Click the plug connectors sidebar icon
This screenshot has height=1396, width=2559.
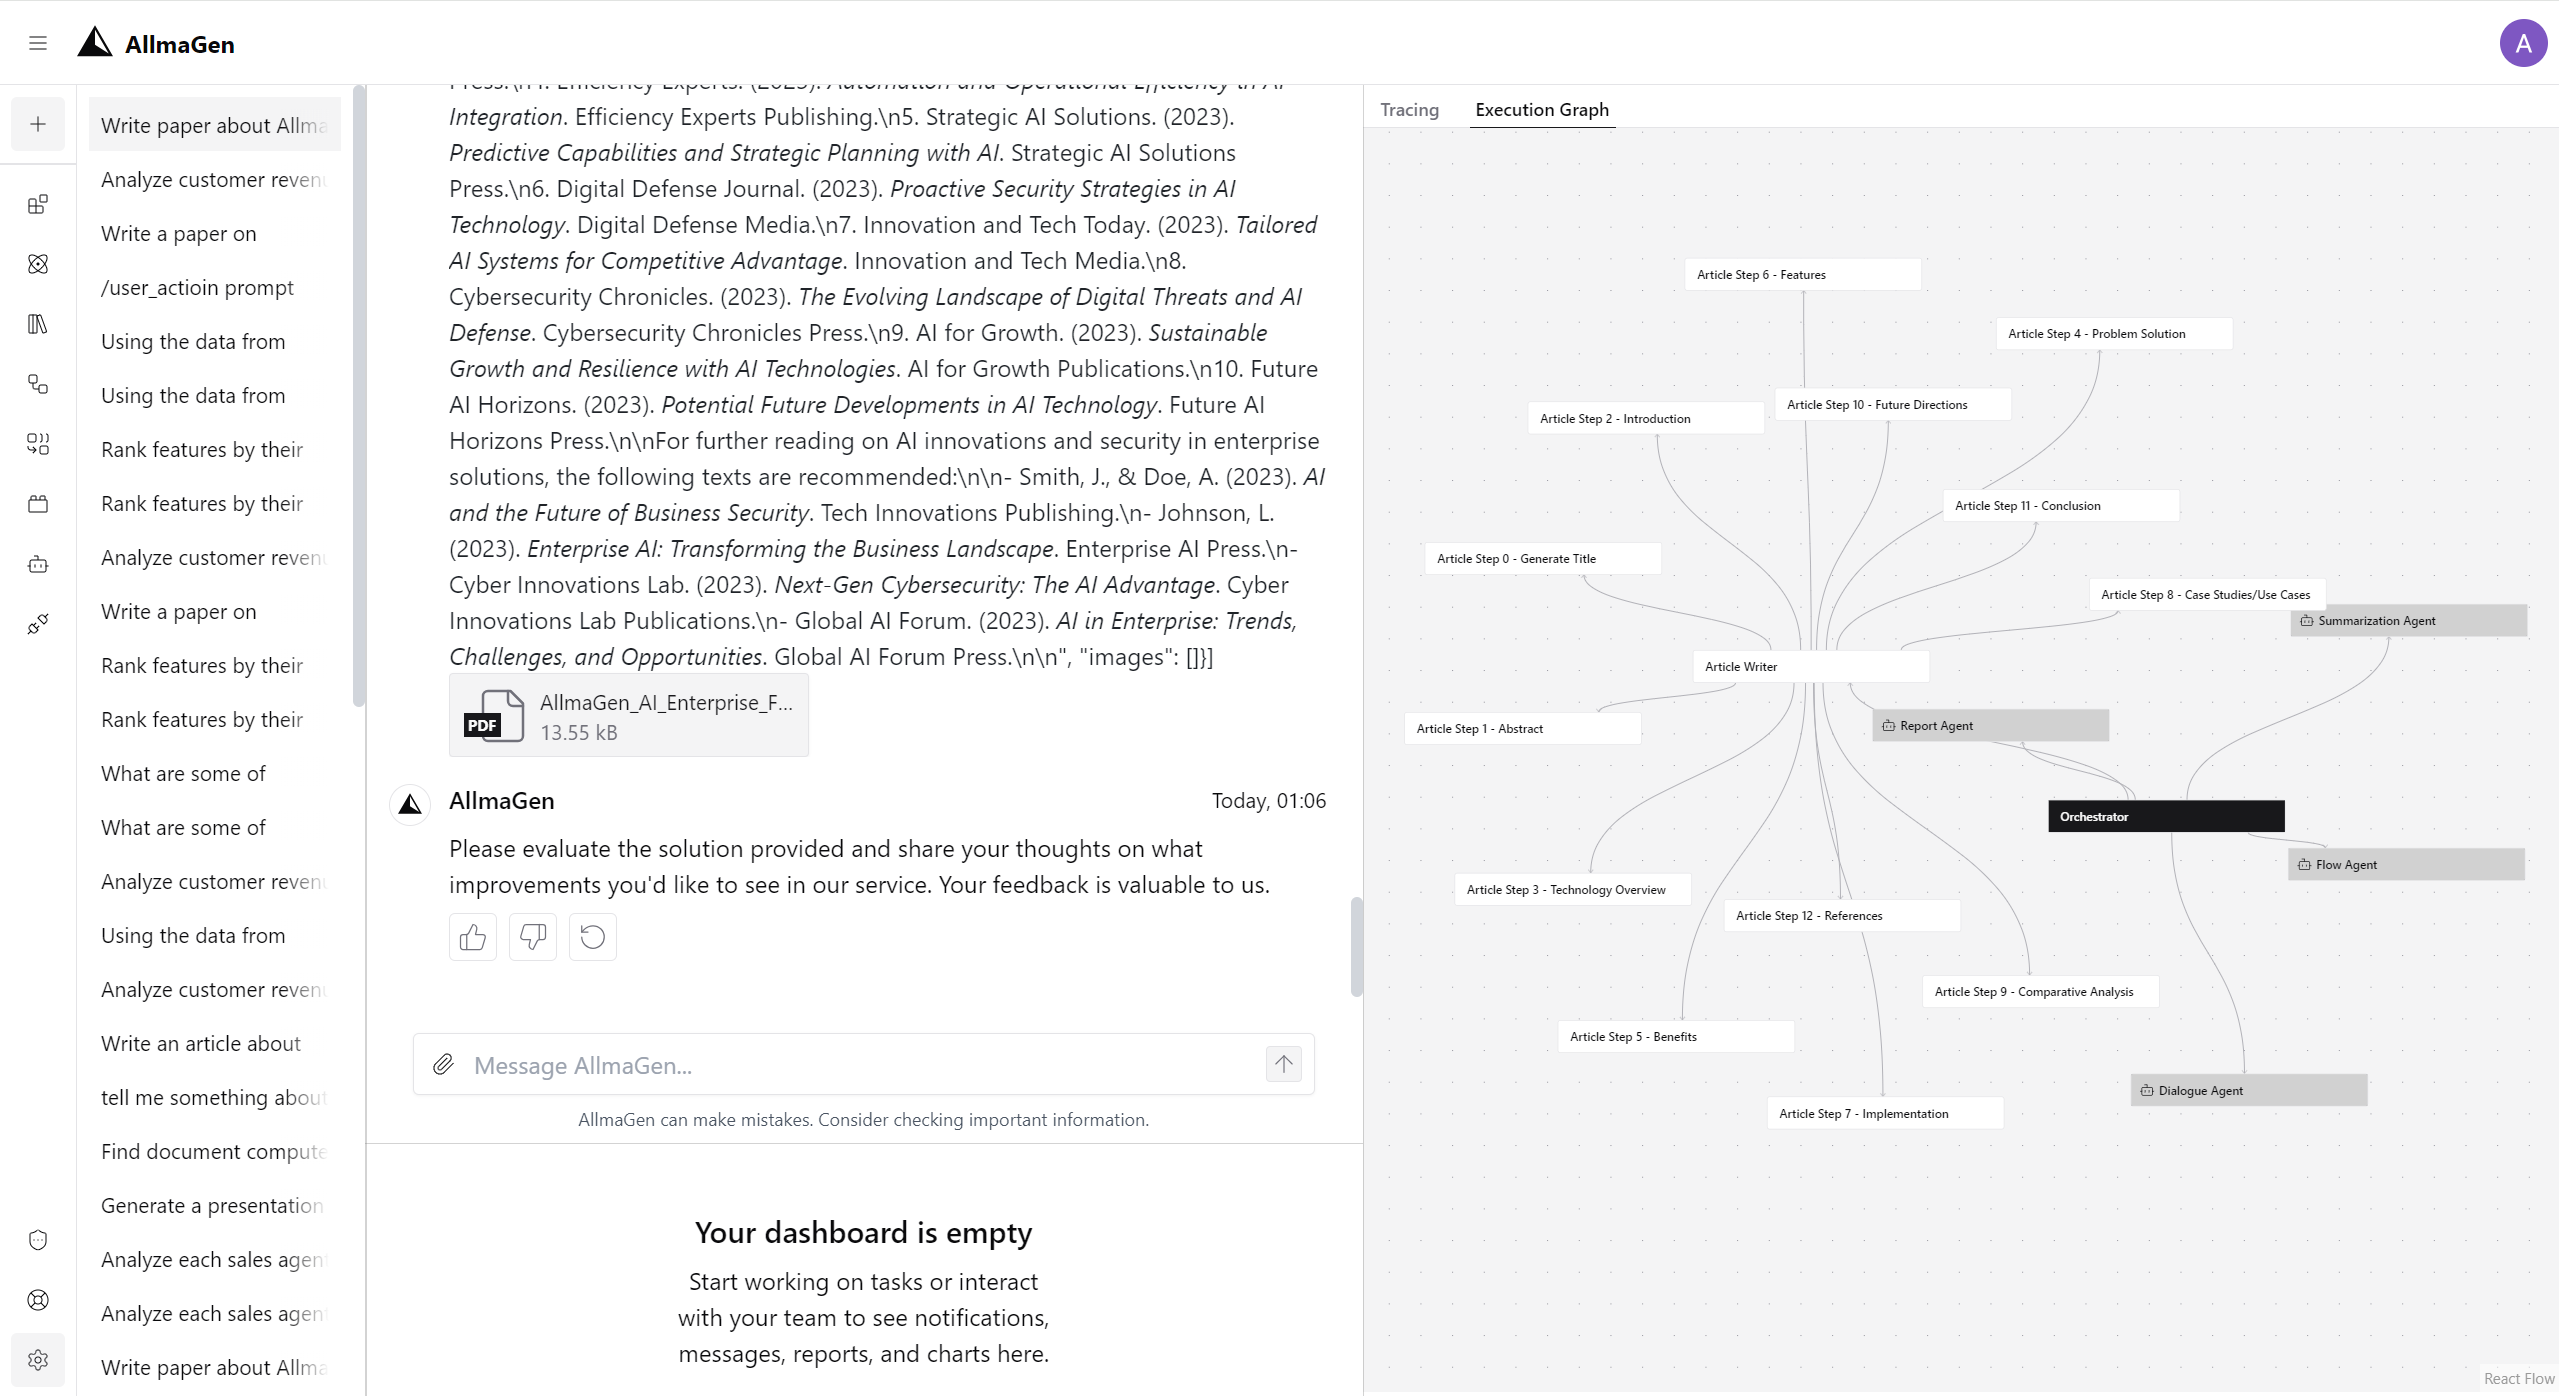[x=38, y=624]
